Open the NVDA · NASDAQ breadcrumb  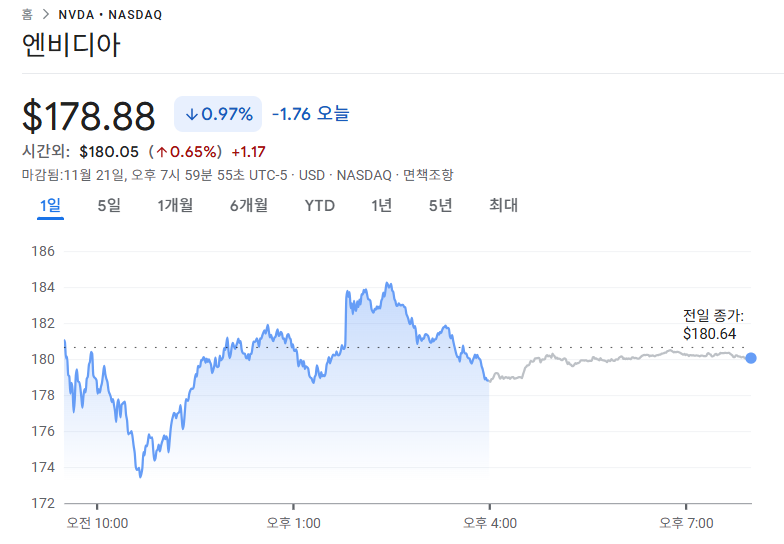(110, 15)
